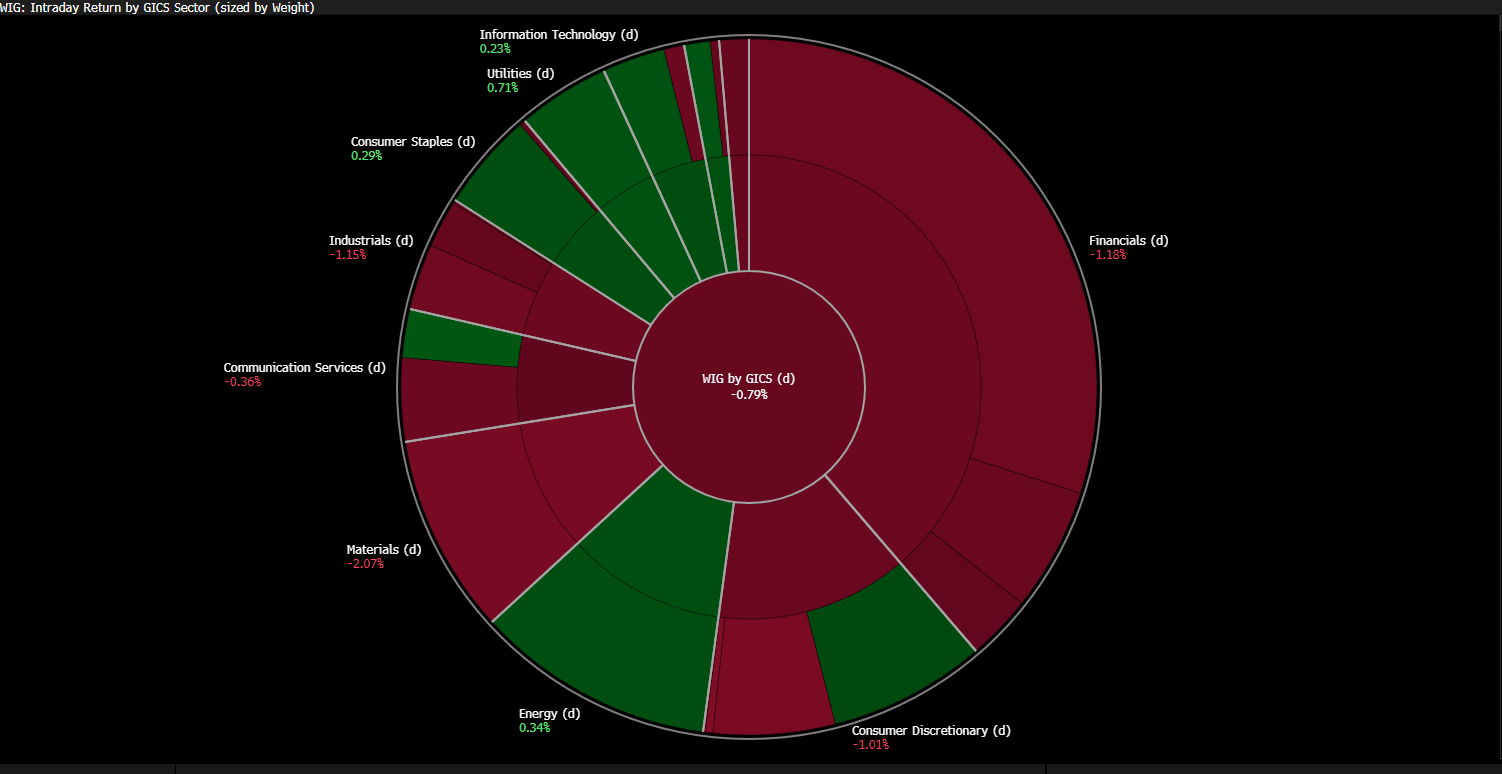Image resolution: width=1502 pixels, height=774 pixels.
Task: Click the Energy (d) sector label
Action: pos(549,714)
